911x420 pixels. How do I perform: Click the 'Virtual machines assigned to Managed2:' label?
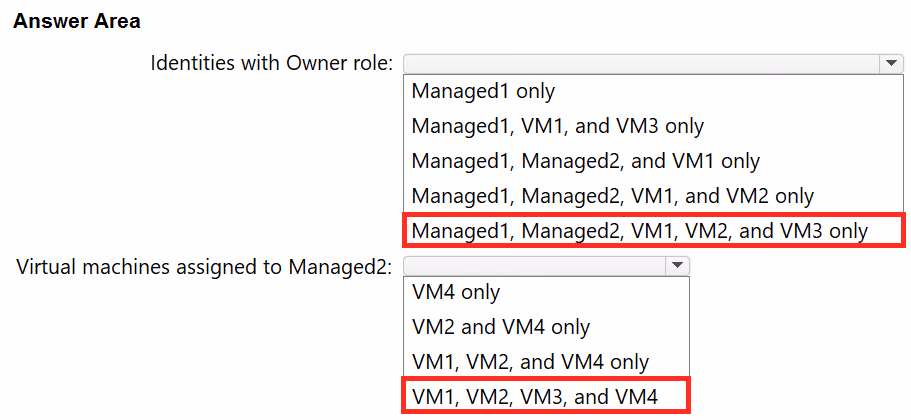[205, 266]
